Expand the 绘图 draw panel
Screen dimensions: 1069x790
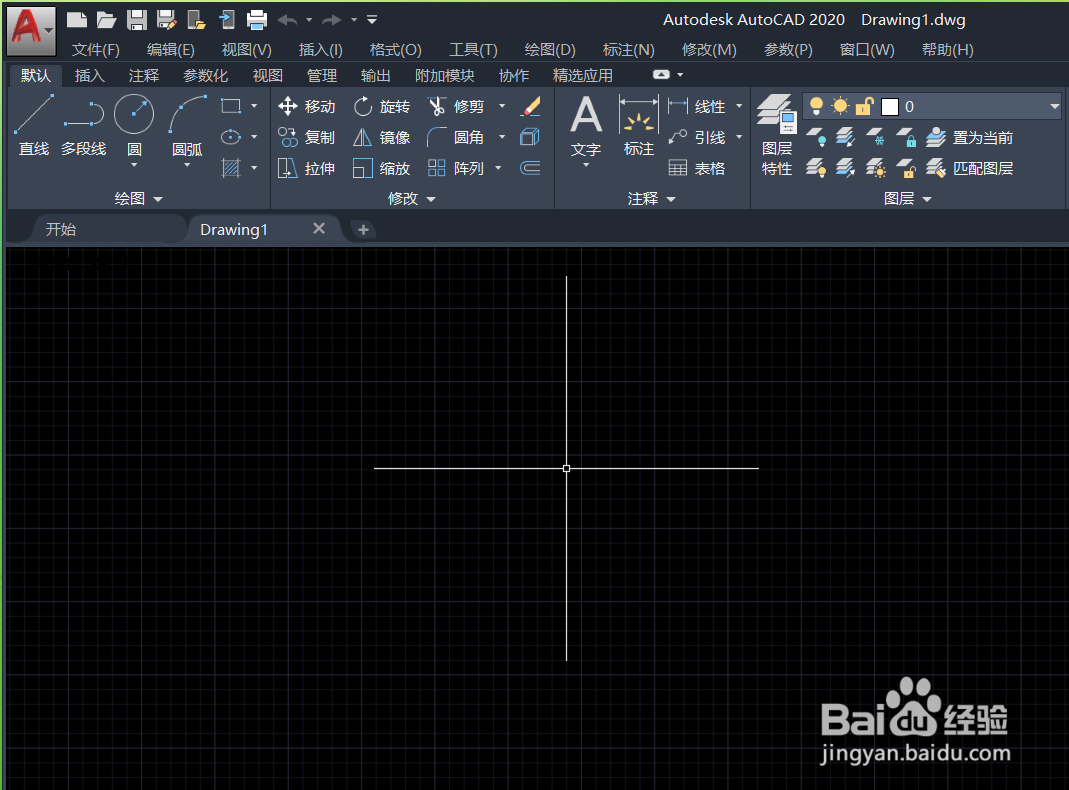pyautogui.click(x=138, y=198)
